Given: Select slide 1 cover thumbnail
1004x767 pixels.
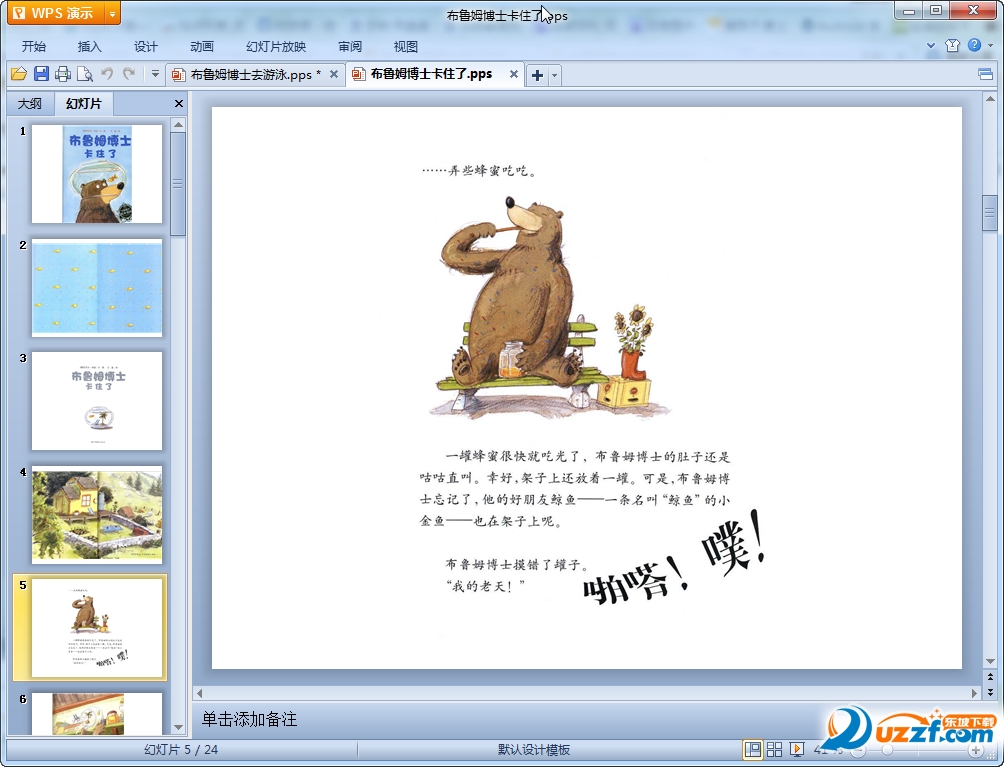Looking at the screenshot, I should [x=97, y=174].
